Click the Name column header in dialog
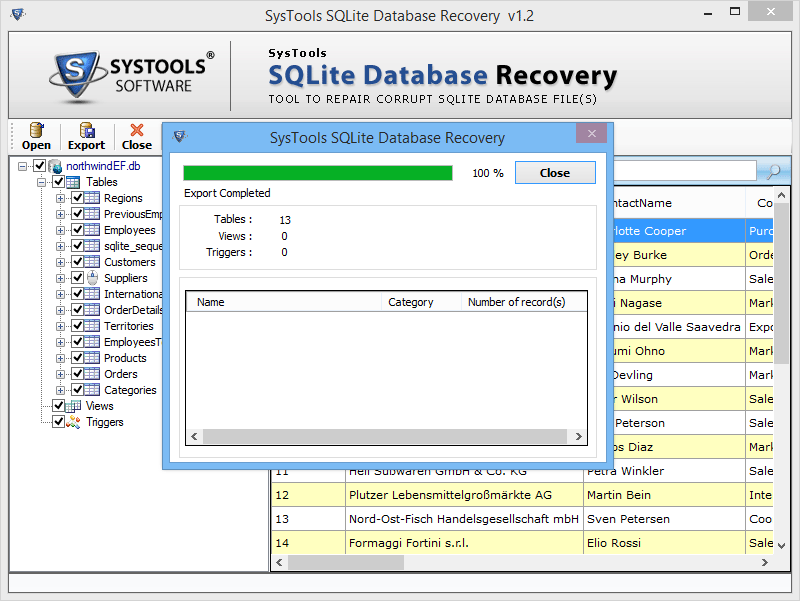800x601 pixels. click(284, 302)
